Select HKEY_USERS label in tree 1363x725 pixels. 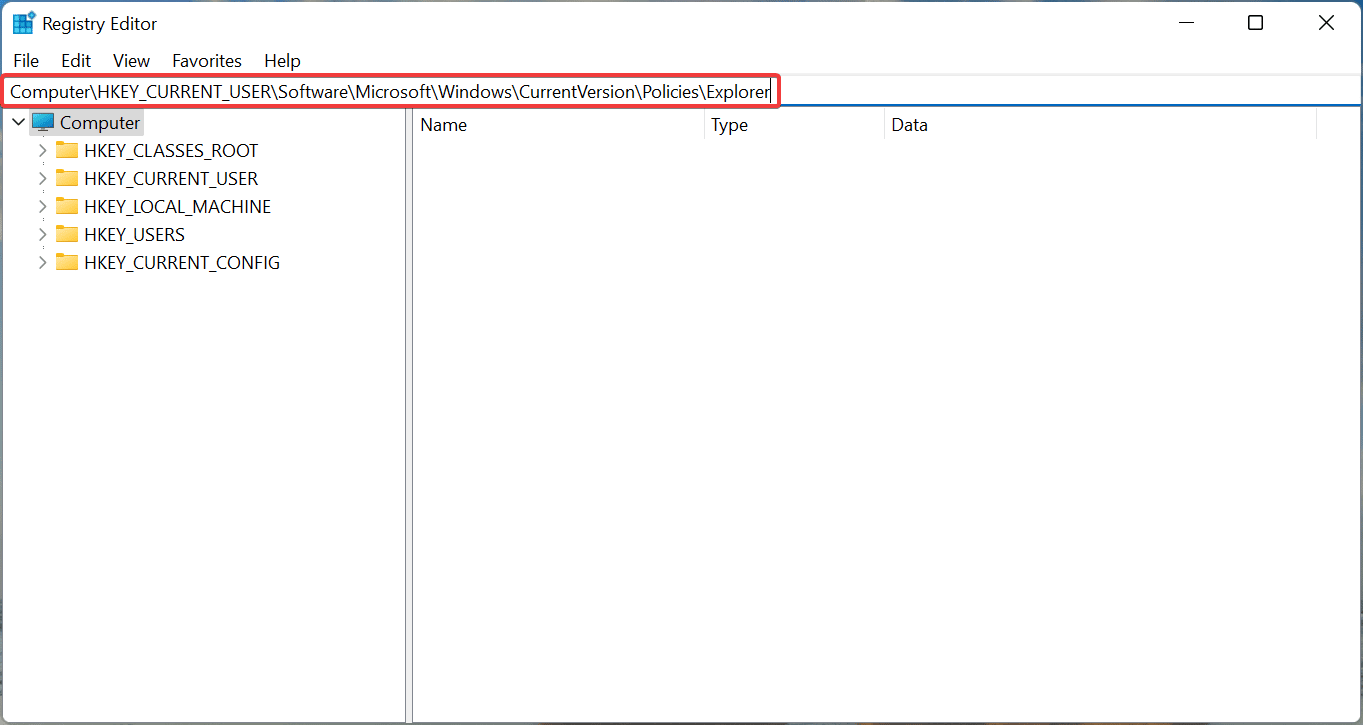pos(135,235)
